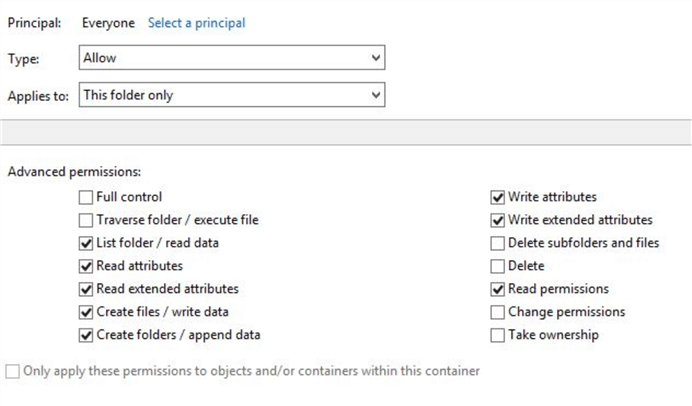Uncheck the Read attributes checkbox
This screenshot has width=692, height=406.
[x=85, y=266]
